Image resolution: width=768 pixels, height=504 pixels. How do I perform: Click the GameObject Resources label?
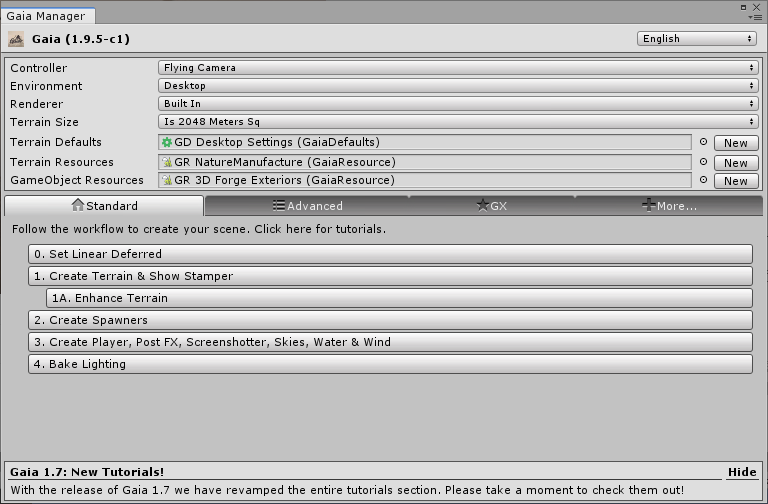[x=77, y=180]
